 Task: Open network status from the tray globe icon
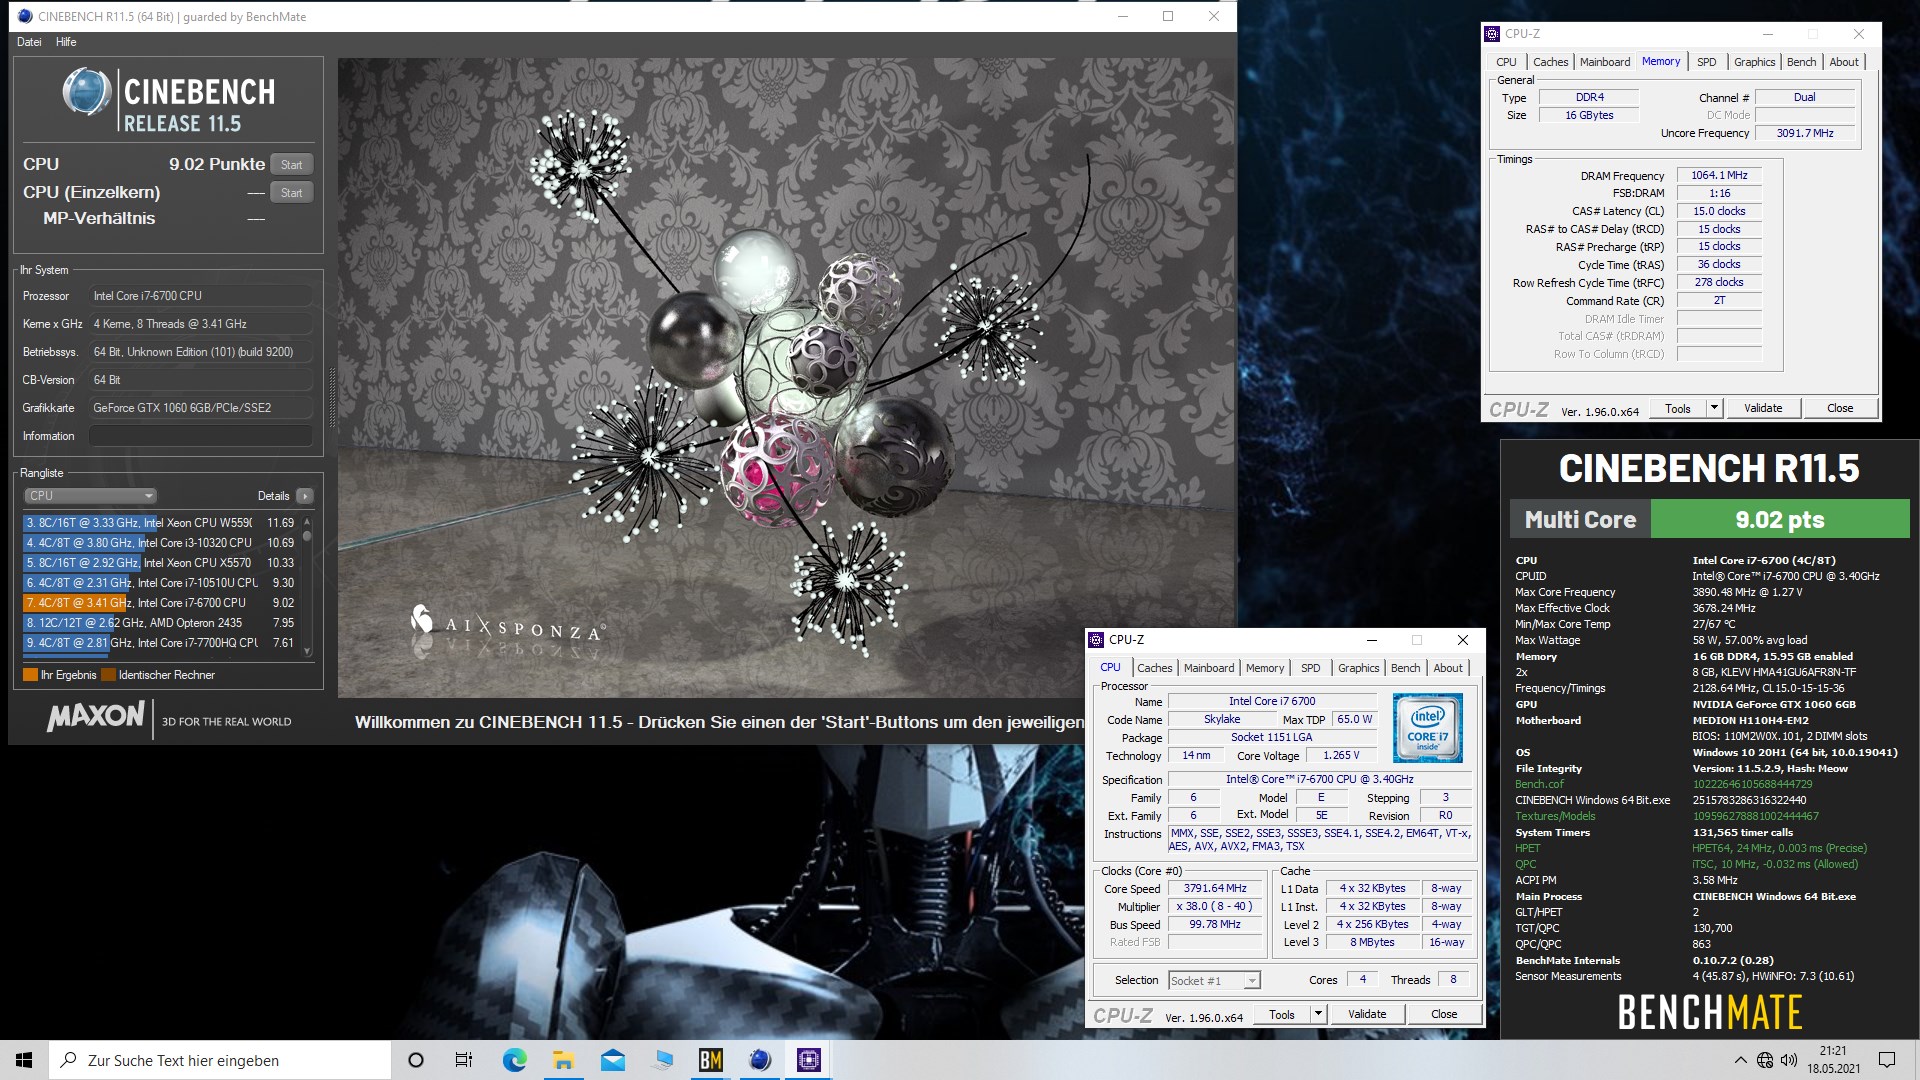click(1765, 1060)
